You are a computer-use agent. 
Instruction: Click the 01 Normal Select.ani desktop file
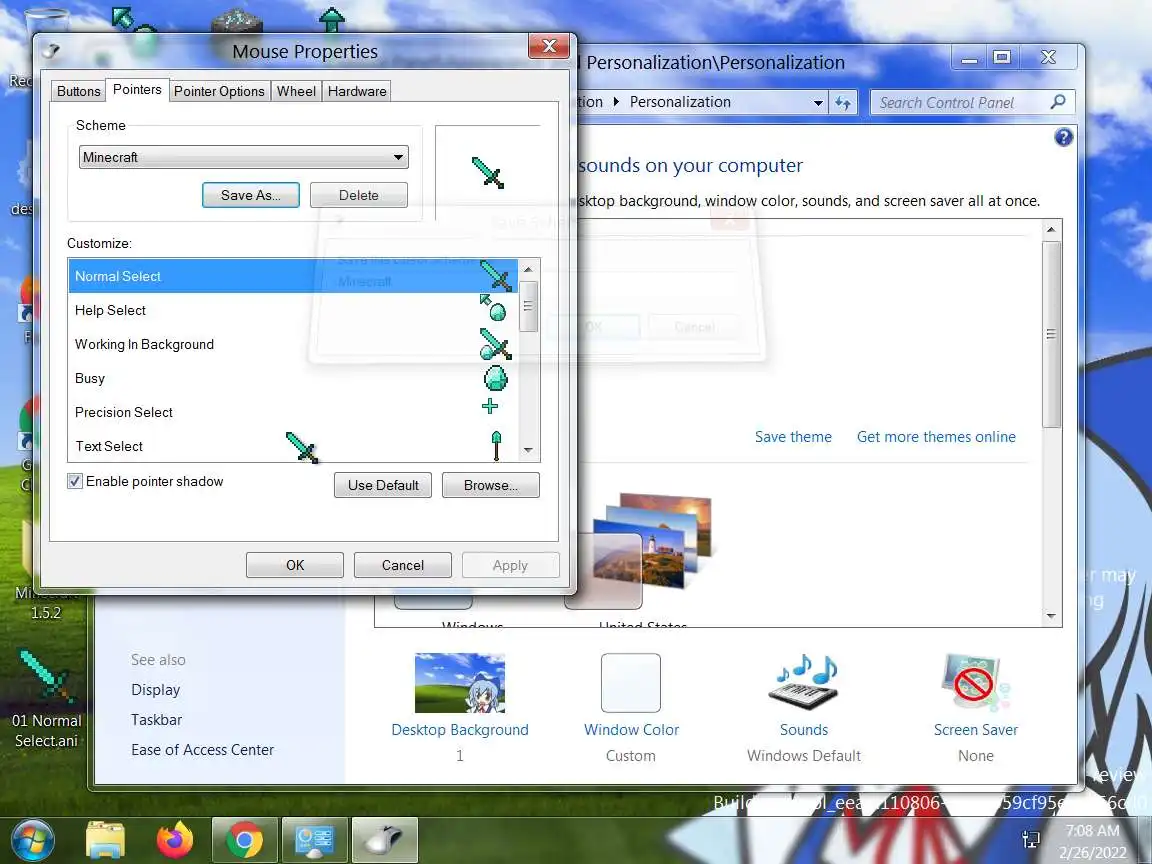46,699
